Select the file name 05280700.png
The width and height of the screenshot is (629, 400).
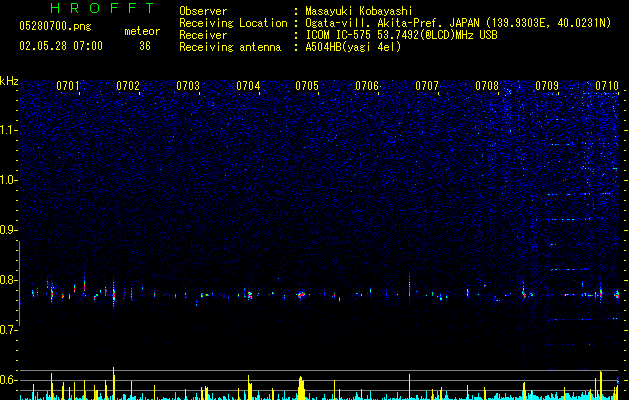coord(55,27)
